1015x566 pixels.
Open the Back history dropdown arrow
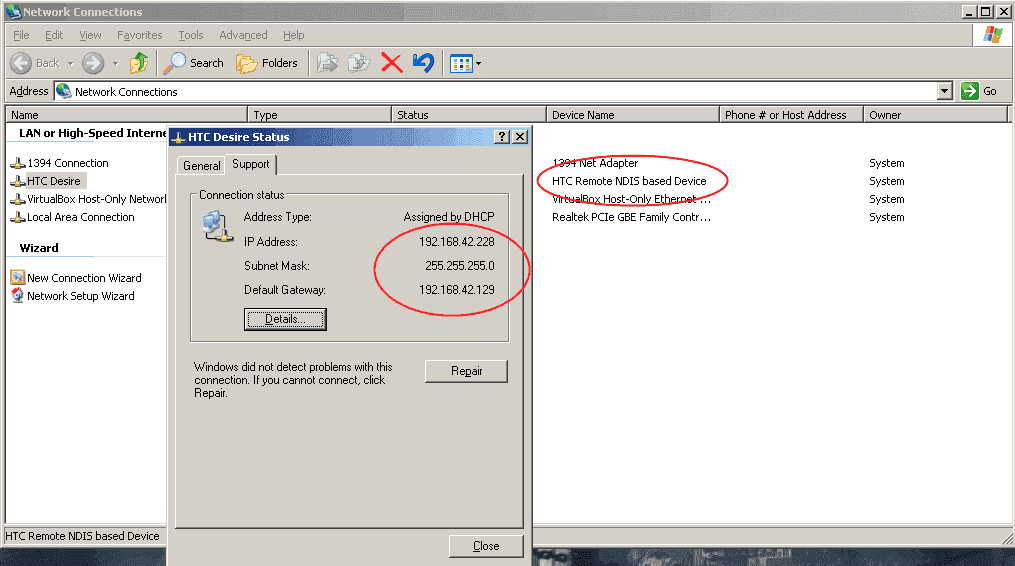pos(71,63)
